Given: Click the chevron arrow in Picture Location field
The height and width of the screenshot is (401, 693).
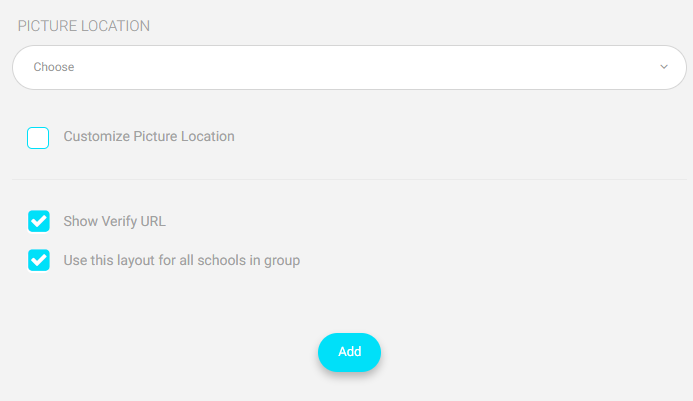Looking at the screenshot, I should point(664,67).
